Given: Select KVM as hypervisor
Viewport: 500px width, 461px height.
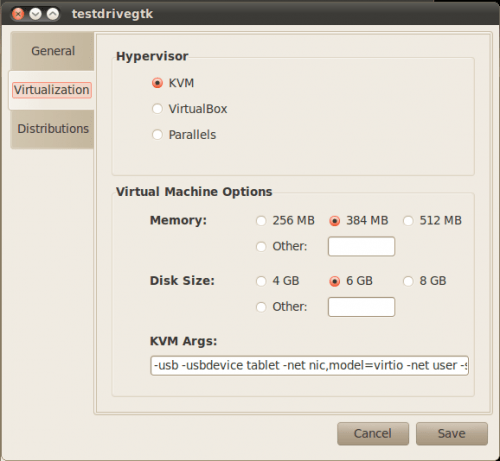Looking at the screenshot, I should coord(173,83).
